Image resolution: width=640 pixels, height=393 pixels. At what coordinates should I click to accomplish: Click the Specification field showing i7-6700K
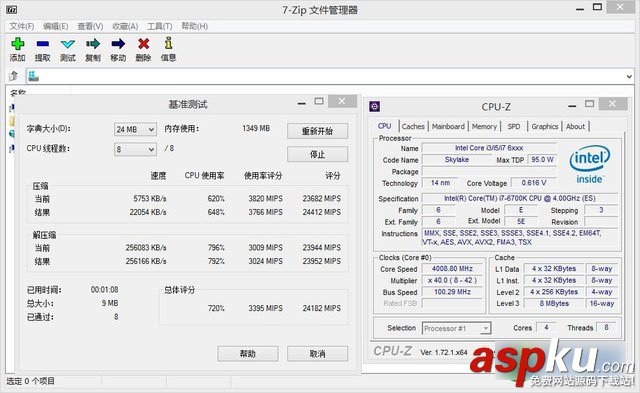pyautogui.click(x=520, y=198)
